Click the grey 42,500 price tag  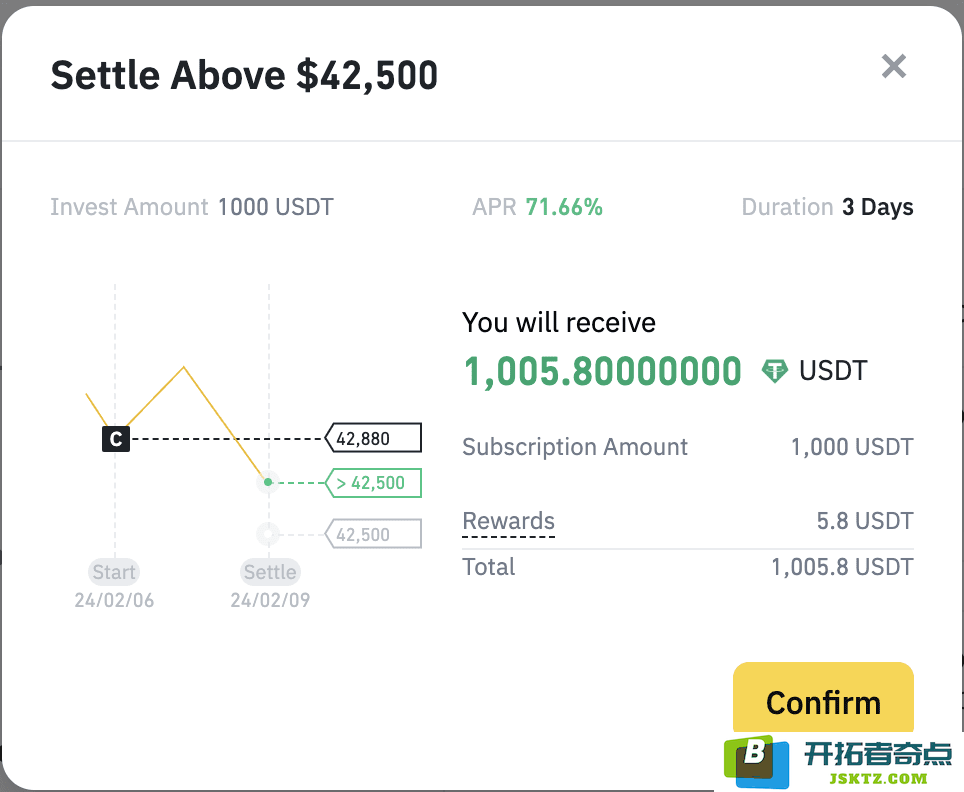click(373, 534)
